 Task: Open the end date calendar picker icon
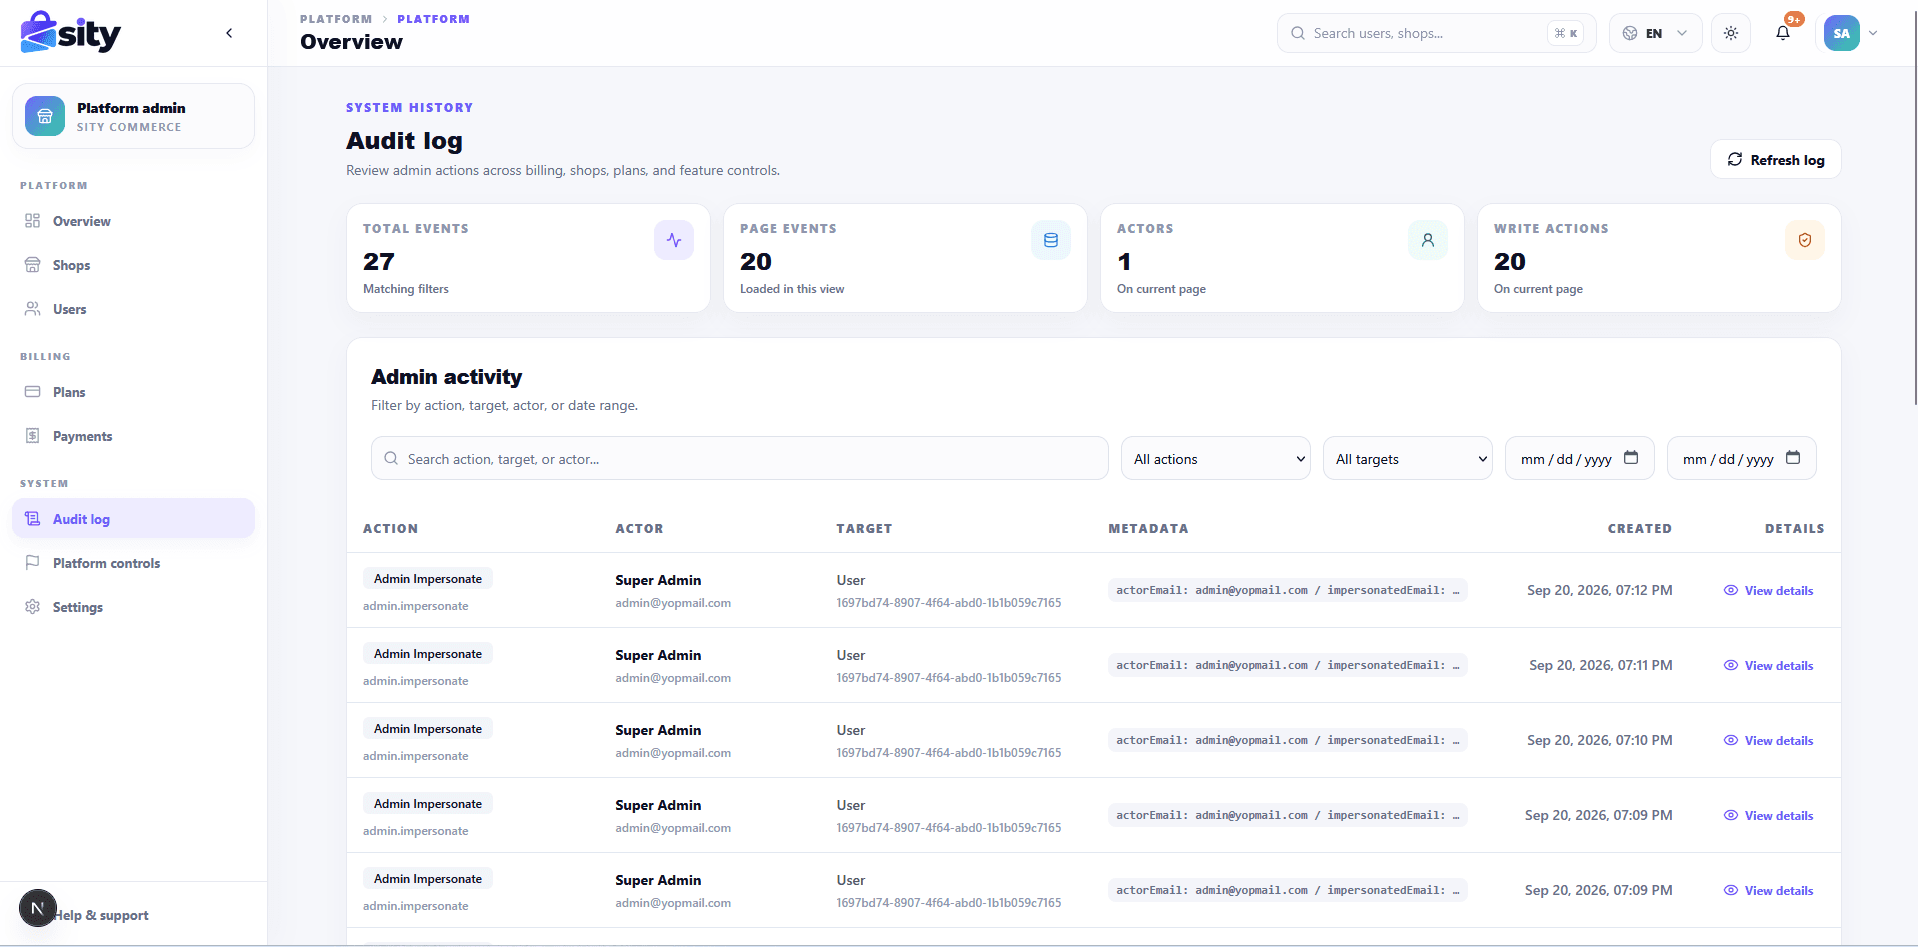(1793, 458)
